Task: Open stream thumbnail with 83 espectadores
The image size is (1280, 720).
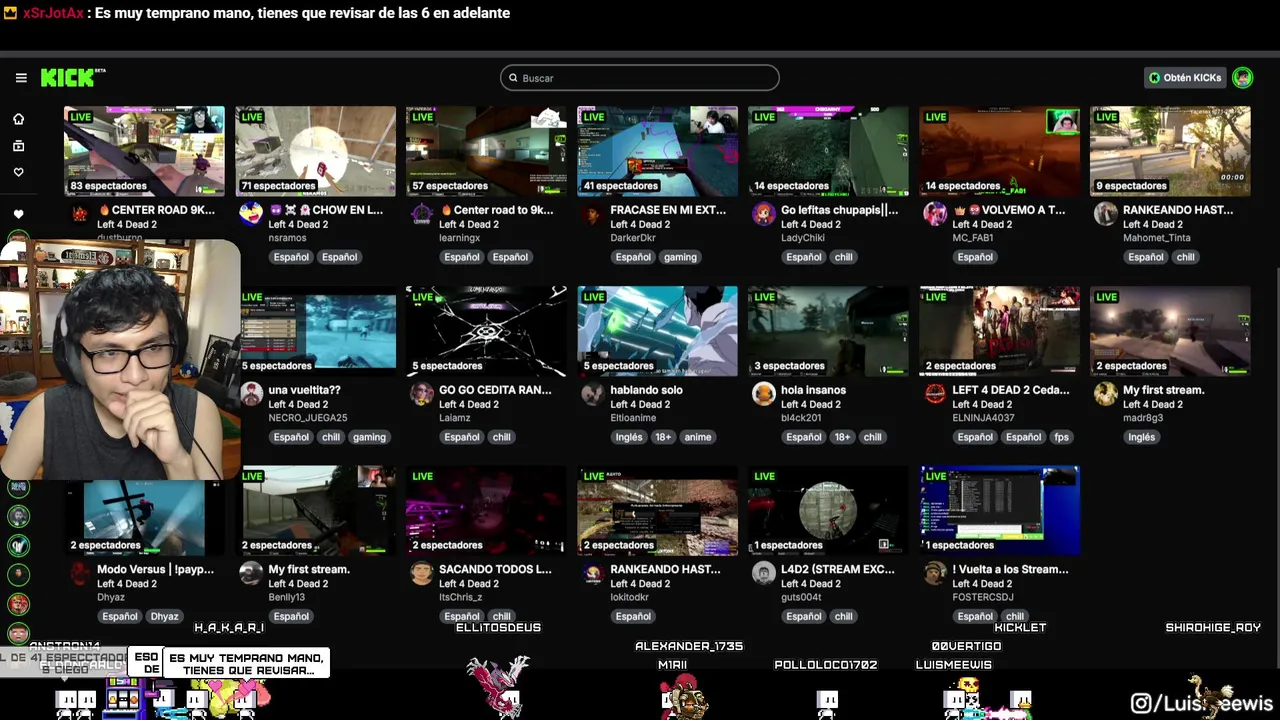Action: click(145, 151)
